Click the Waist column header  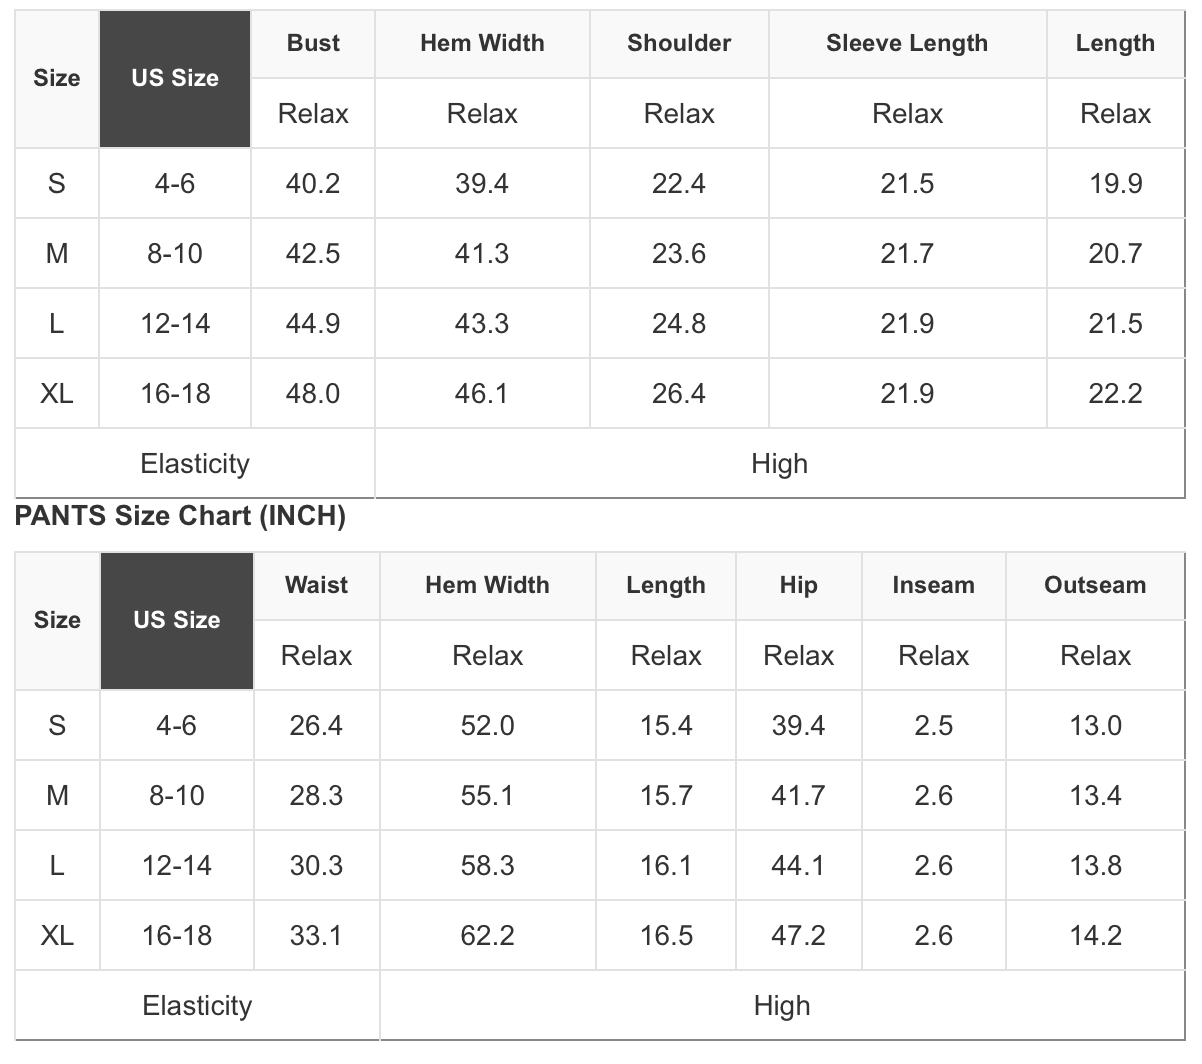pos(316,585)
